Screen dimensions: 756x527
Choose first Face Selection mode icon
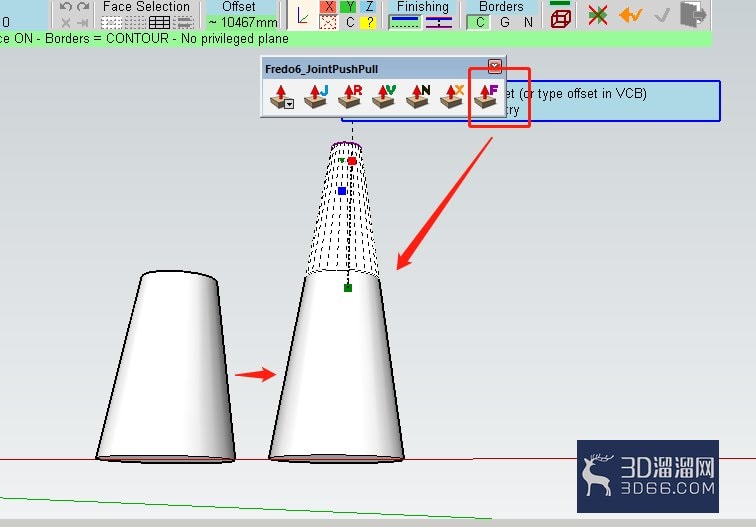coord(111,23)
